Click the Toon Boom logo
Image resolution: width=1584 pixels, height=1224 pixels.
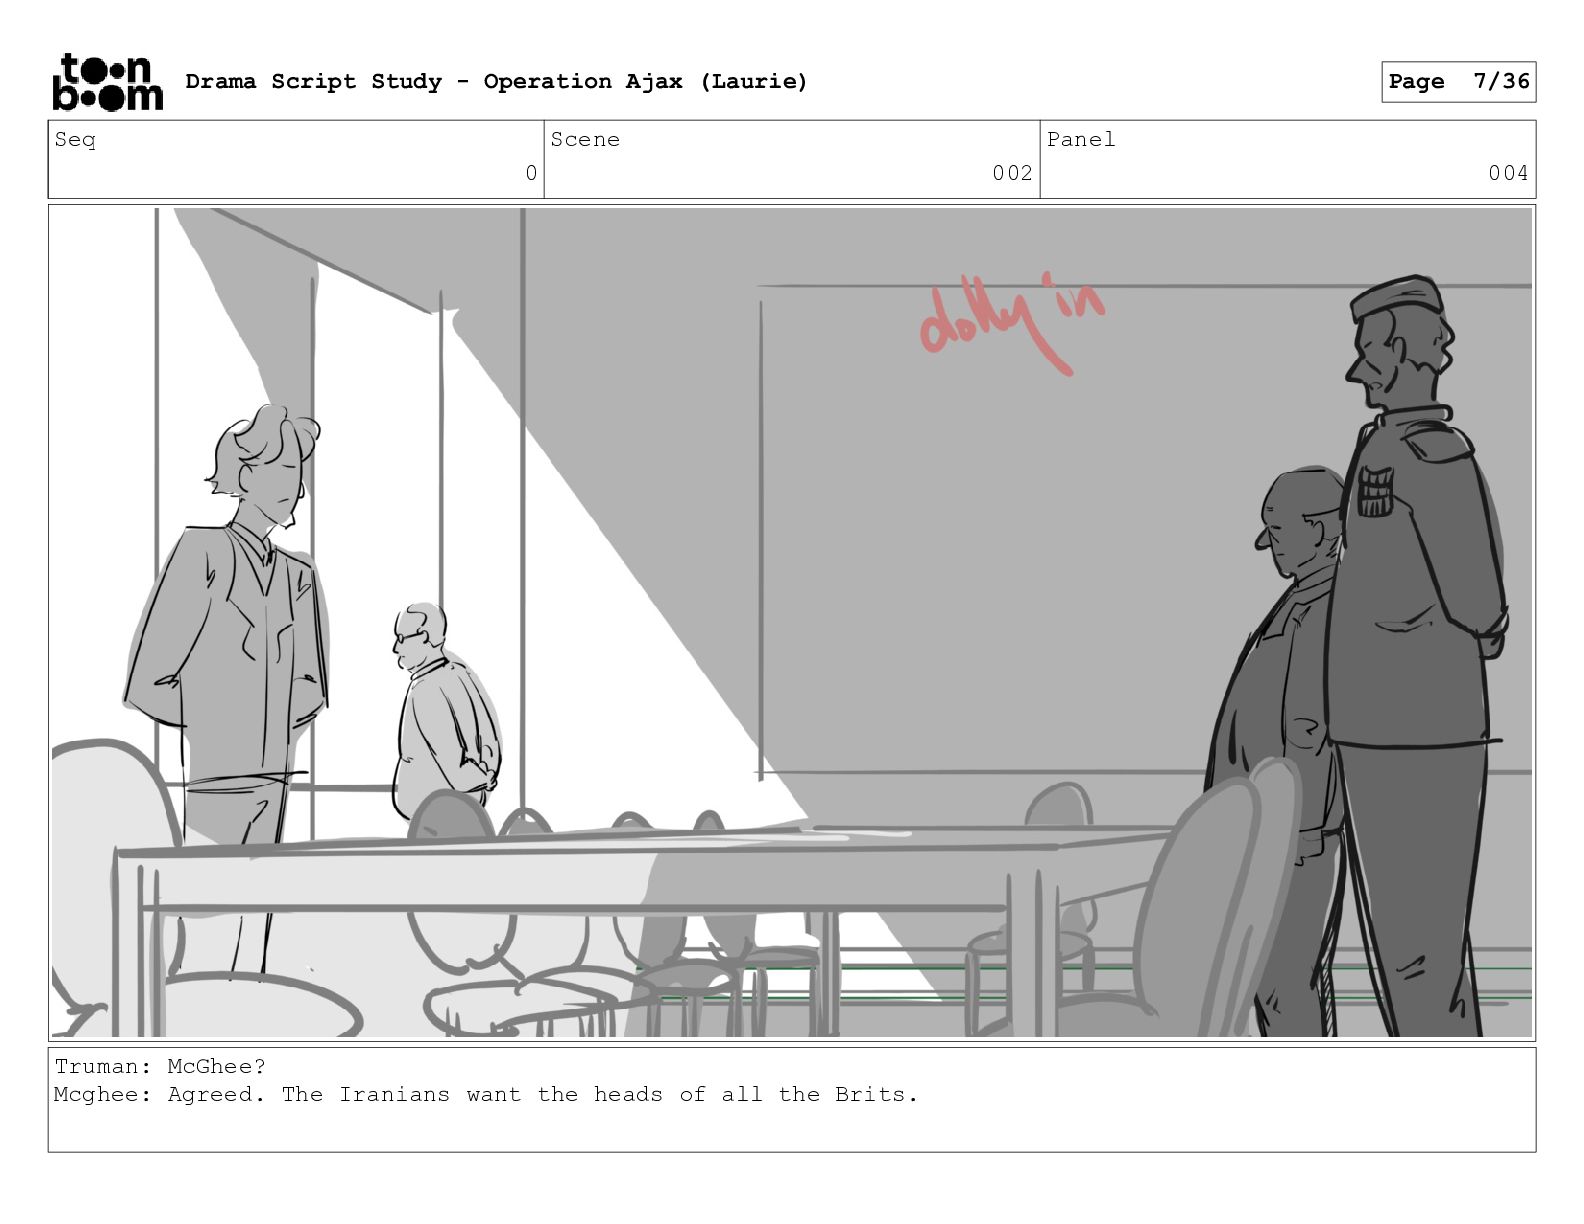coord(107,82)
